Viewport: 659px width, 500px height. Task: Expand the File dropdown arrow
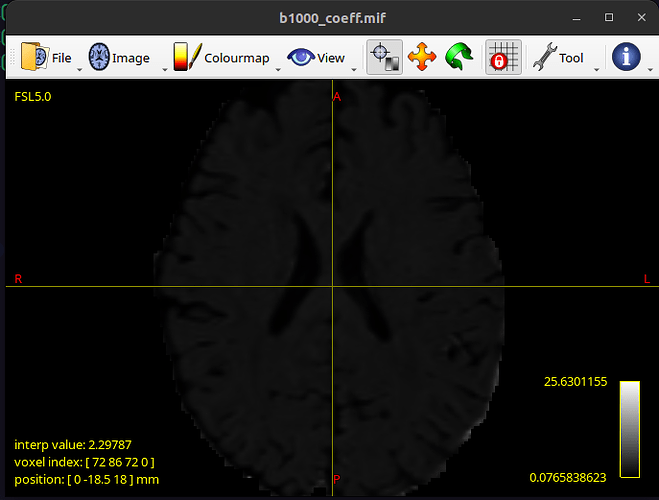tap(80, 69)
